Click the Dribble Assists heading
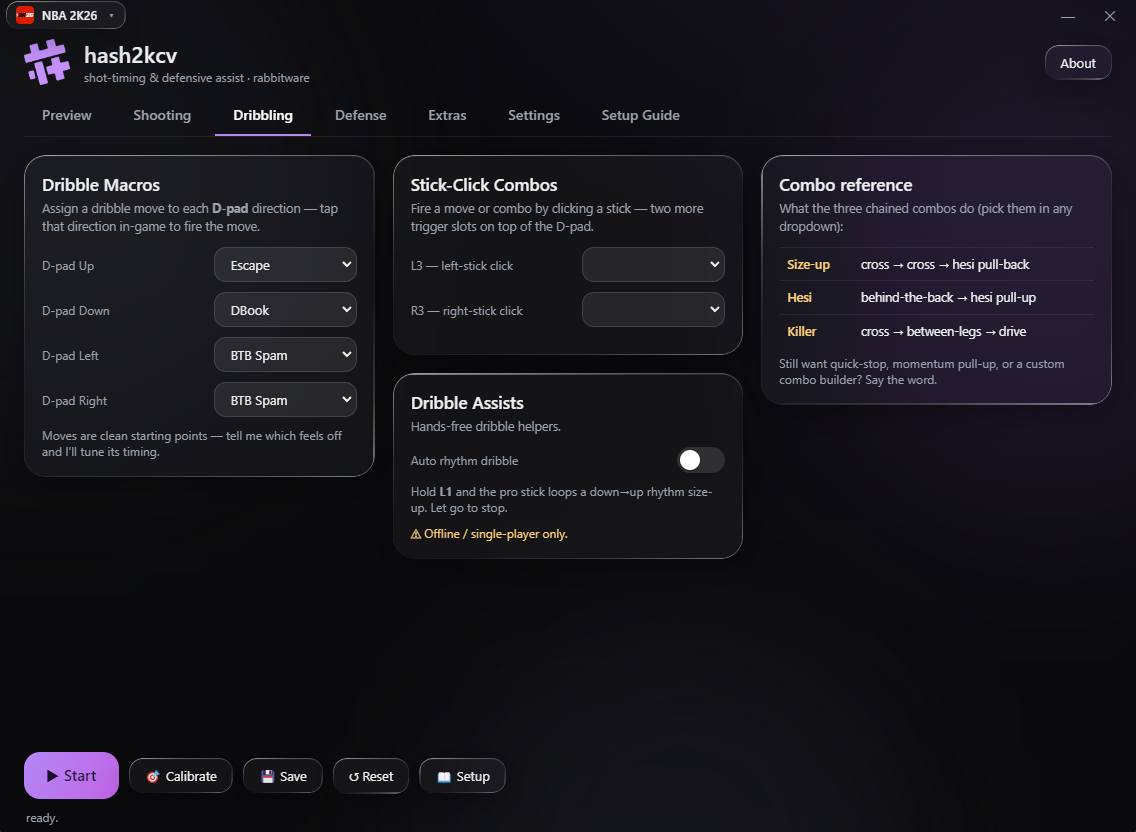Viewport: 1136px width, 832px height. pyautogui.click(x=467, y=403)
